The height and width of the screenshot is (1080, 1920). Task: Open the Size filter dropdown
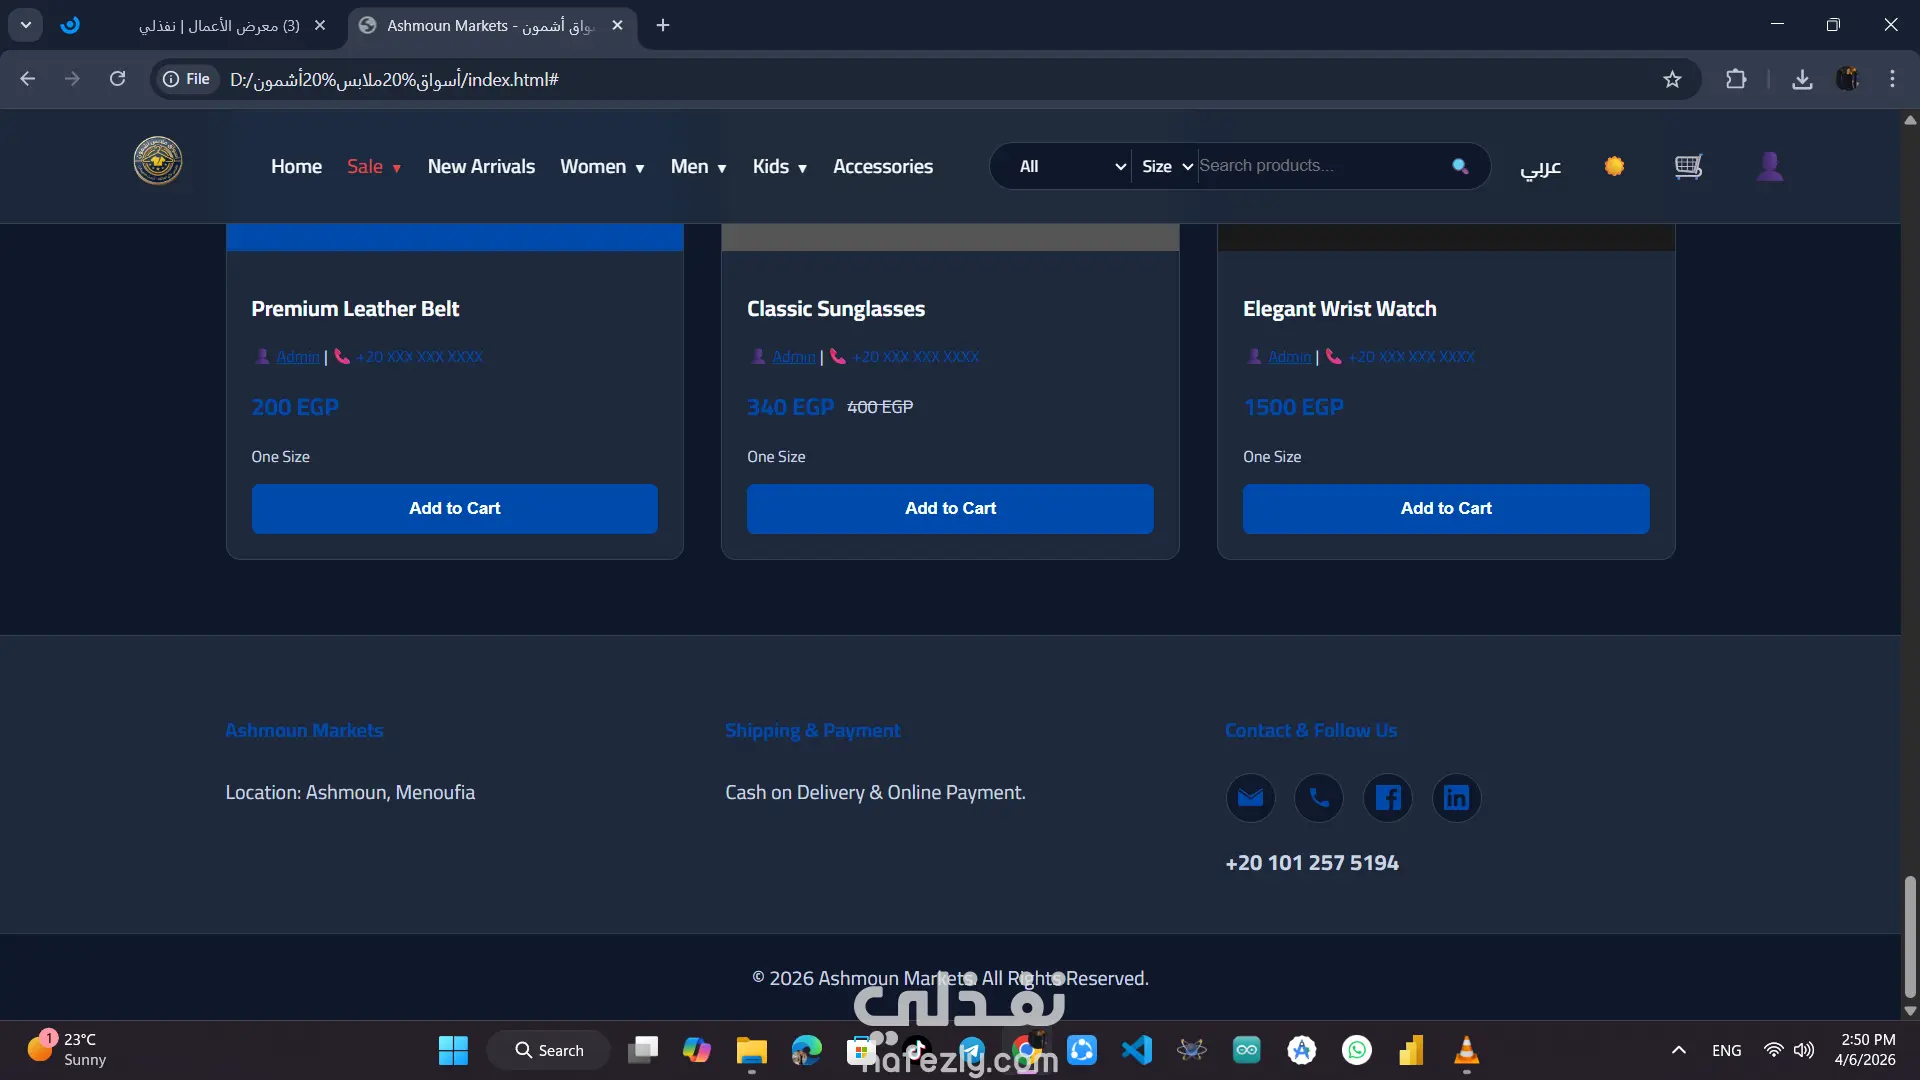pyautogui.click(x=1166, y=167)
